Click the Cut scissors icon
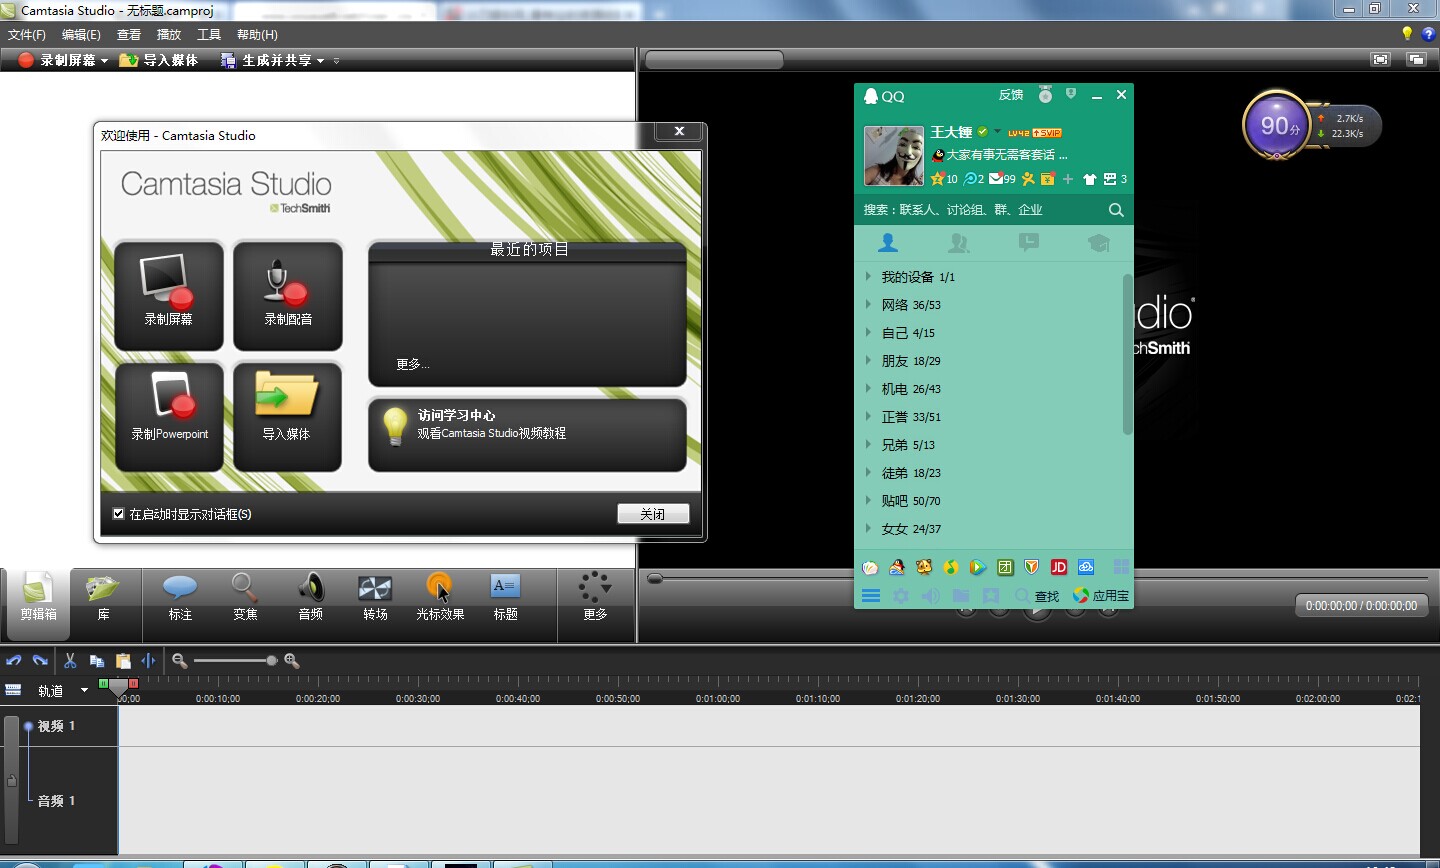Screen dimensions: 1440x868 click(x=70, y=661)
